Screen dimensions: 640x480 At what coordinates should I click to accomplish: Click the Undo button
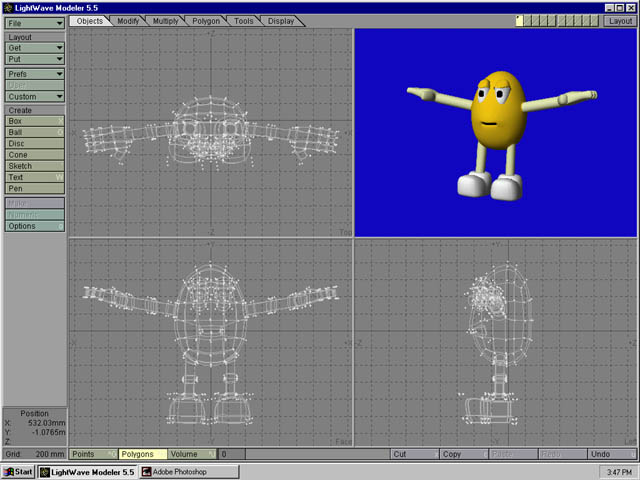611,454
